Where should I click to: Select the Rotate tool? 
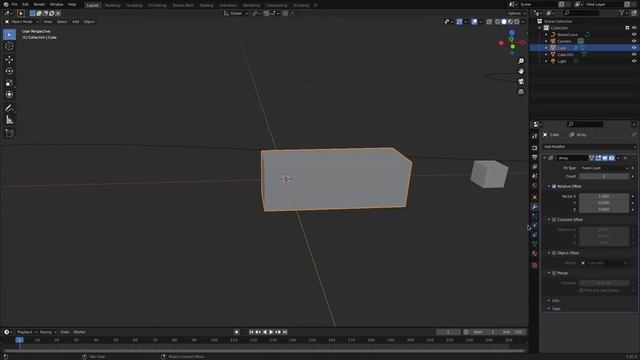[x=9, y=71]
